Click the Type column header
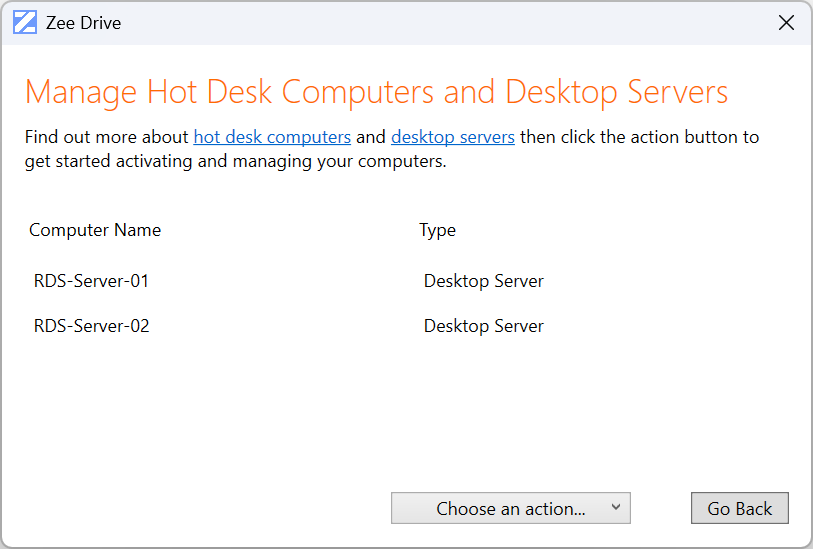813x549 pixels. (438, 230)
